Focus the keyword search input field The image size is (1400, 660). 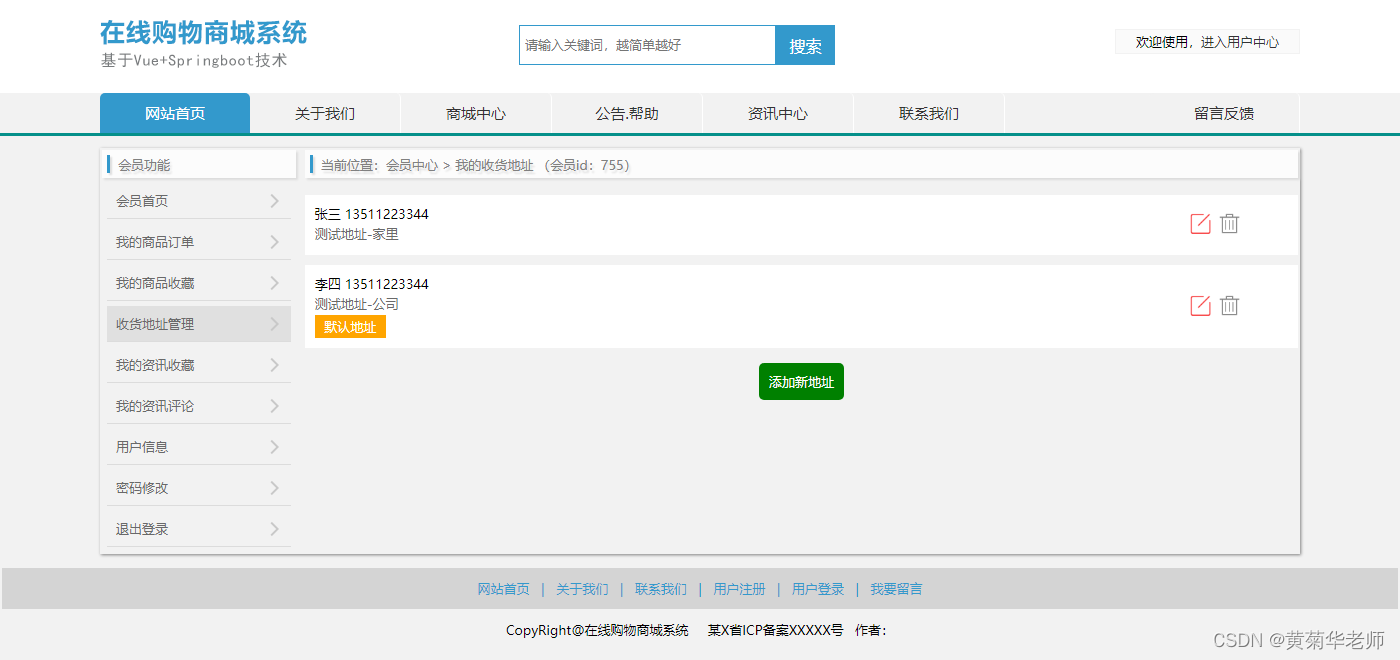(x=647, y=45)
